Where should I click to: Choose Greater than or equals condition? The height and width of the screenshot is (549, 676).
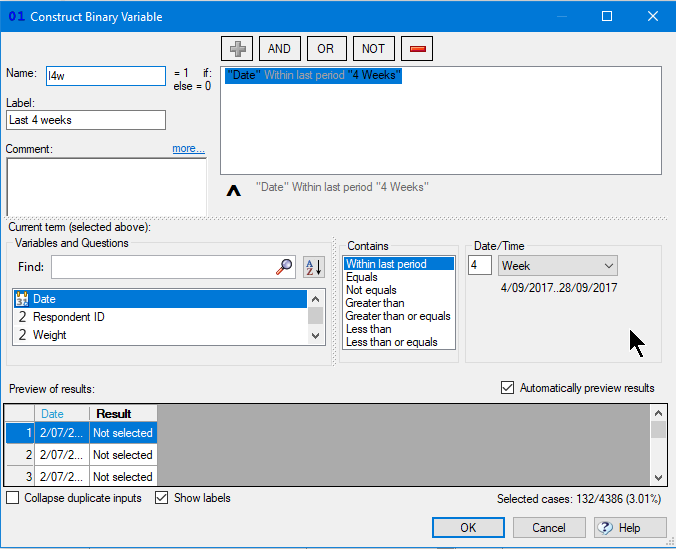[399, 316]
